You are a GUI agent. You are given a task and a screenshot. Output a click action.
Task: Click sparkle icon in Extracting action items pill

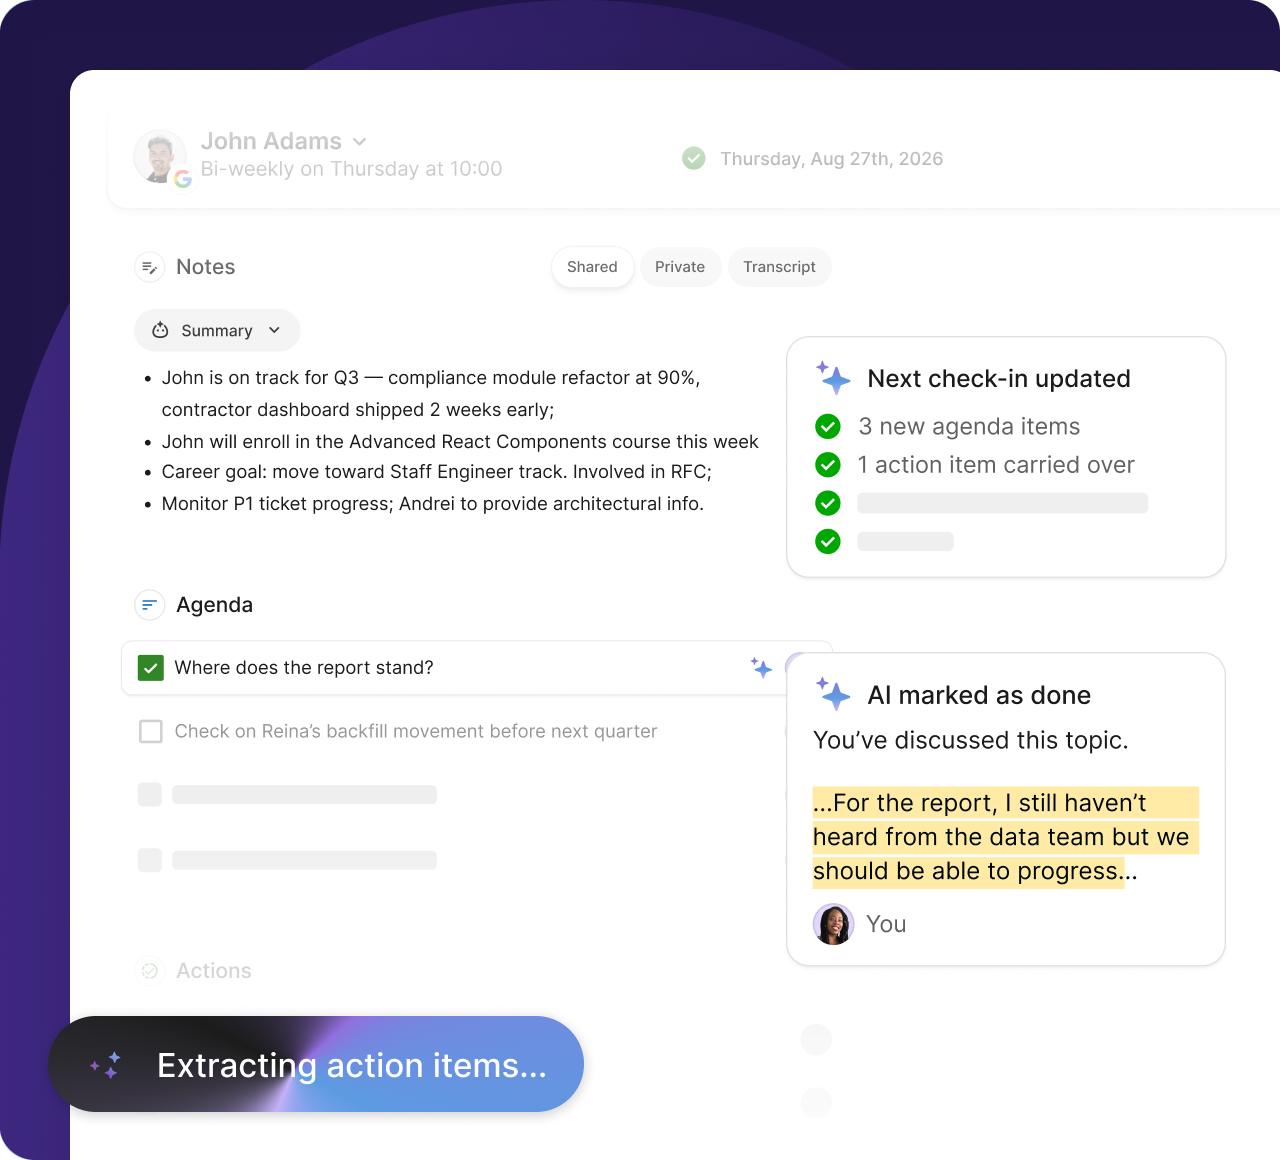[x=105, y=1065]
